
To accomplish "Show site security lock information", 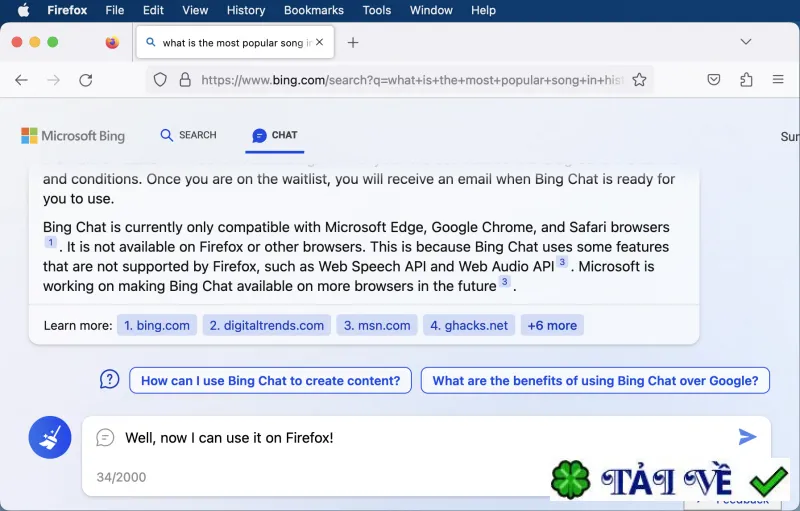I will pyautogui.click(x=185, y=80).
